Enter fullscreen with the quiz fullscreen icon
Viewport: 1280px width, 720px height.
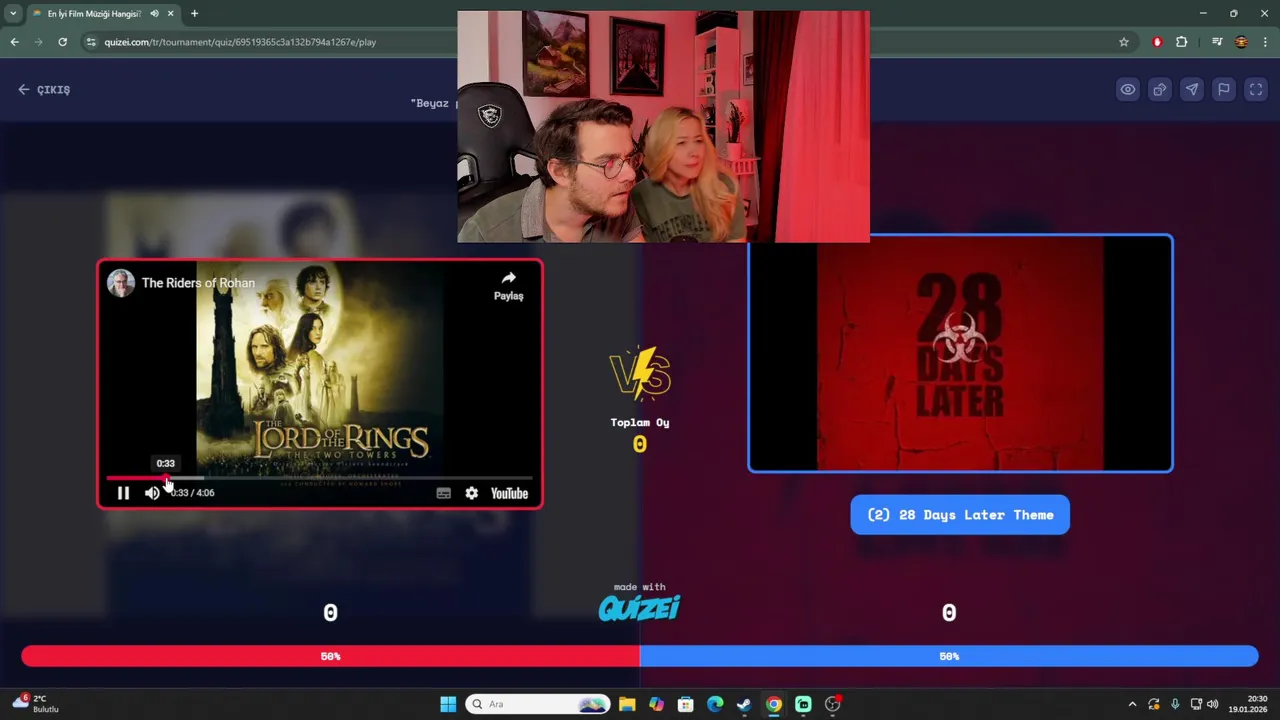(1256, 89)
